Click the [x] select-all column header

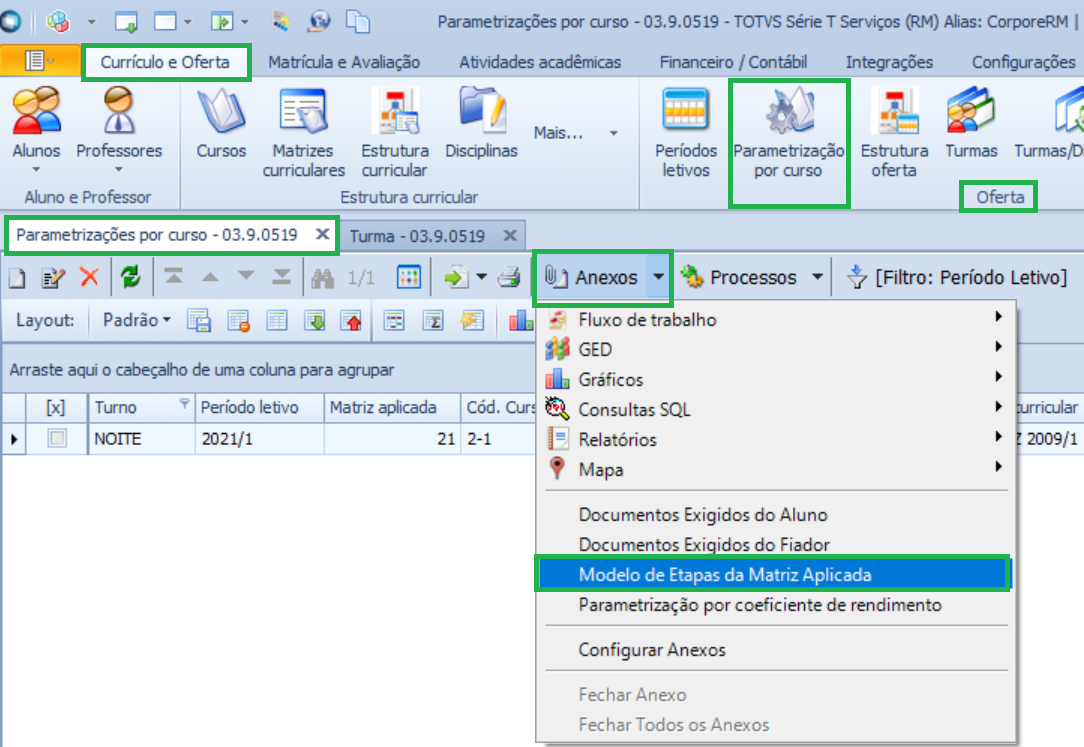(56, 408)
